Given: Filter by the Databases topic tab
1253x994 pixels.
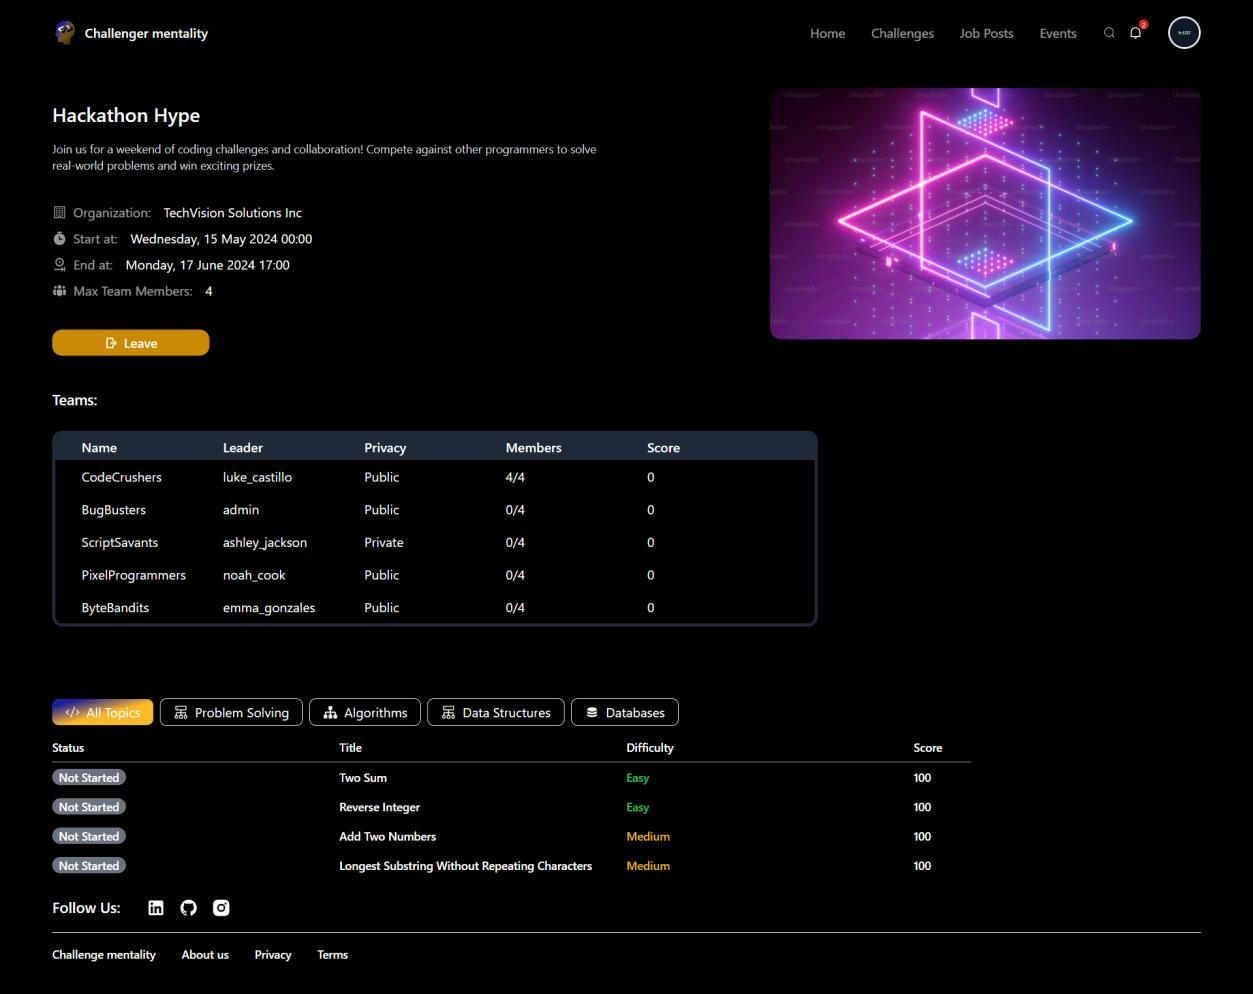Looking at the screenshot, I should point(625,712).
